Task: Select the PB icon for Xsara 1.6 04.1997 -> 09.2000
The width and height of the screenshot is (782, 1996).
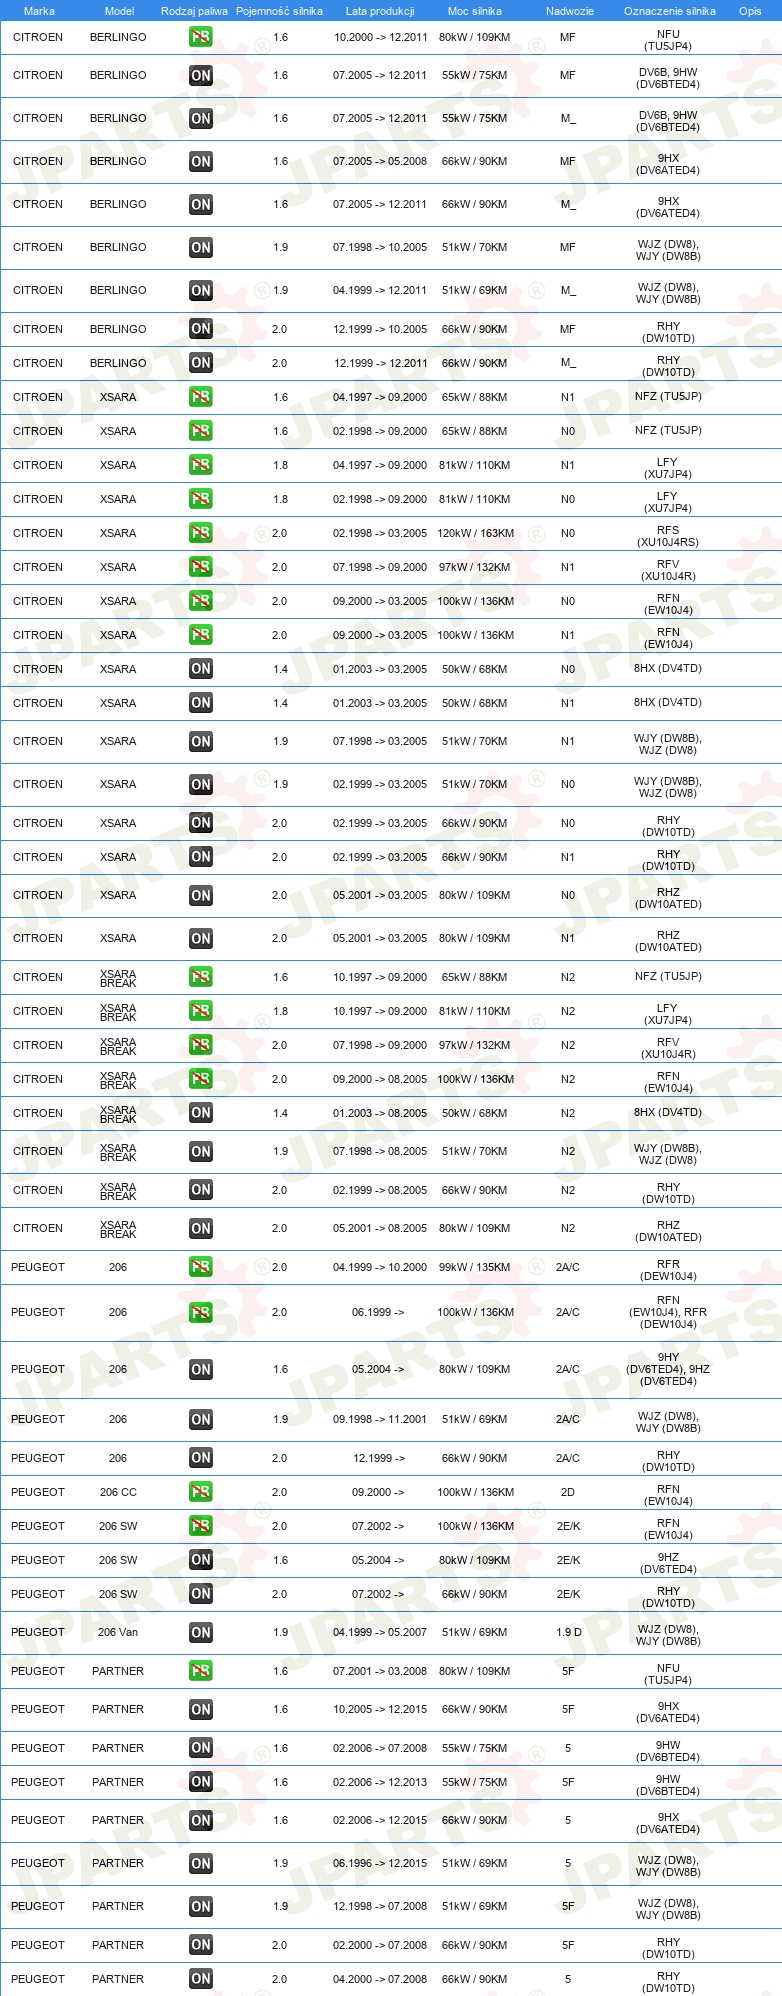Action: (x=201, y=397)
